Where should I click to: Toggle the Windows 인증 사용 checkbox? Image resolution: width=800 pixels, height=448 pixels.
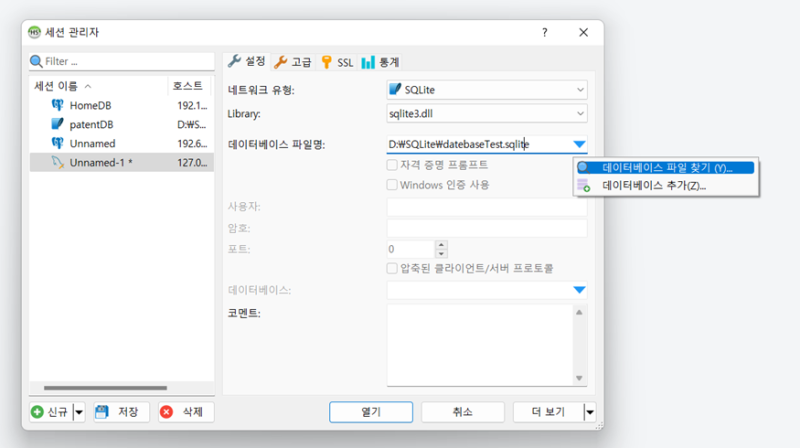point(392,185)
